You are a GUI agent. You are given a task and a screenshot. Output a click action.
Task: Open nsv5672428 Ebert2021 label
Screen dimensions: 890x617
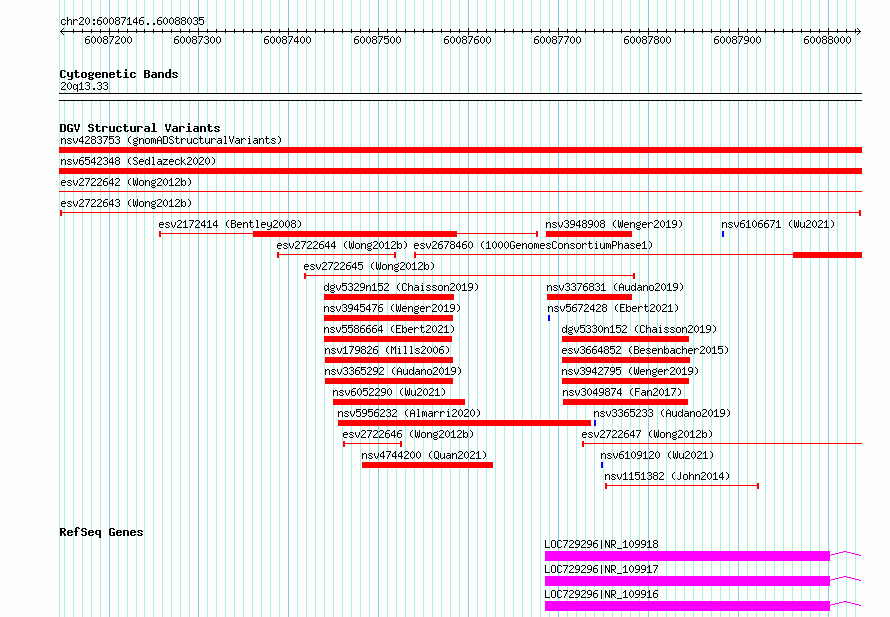pyautogui.click(x=613, y=308)
